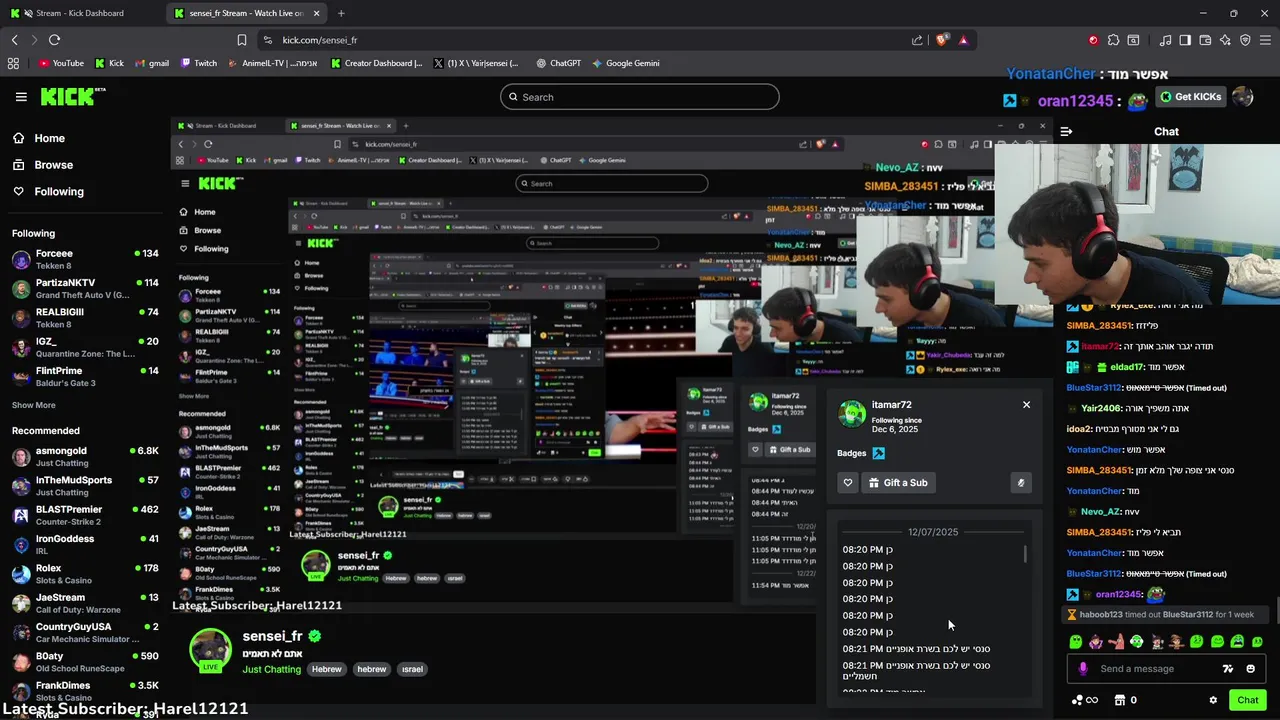This screenshot has height=720, width=1280.
Task: Open the Twitch bookmark
Action: pos(199,63)
